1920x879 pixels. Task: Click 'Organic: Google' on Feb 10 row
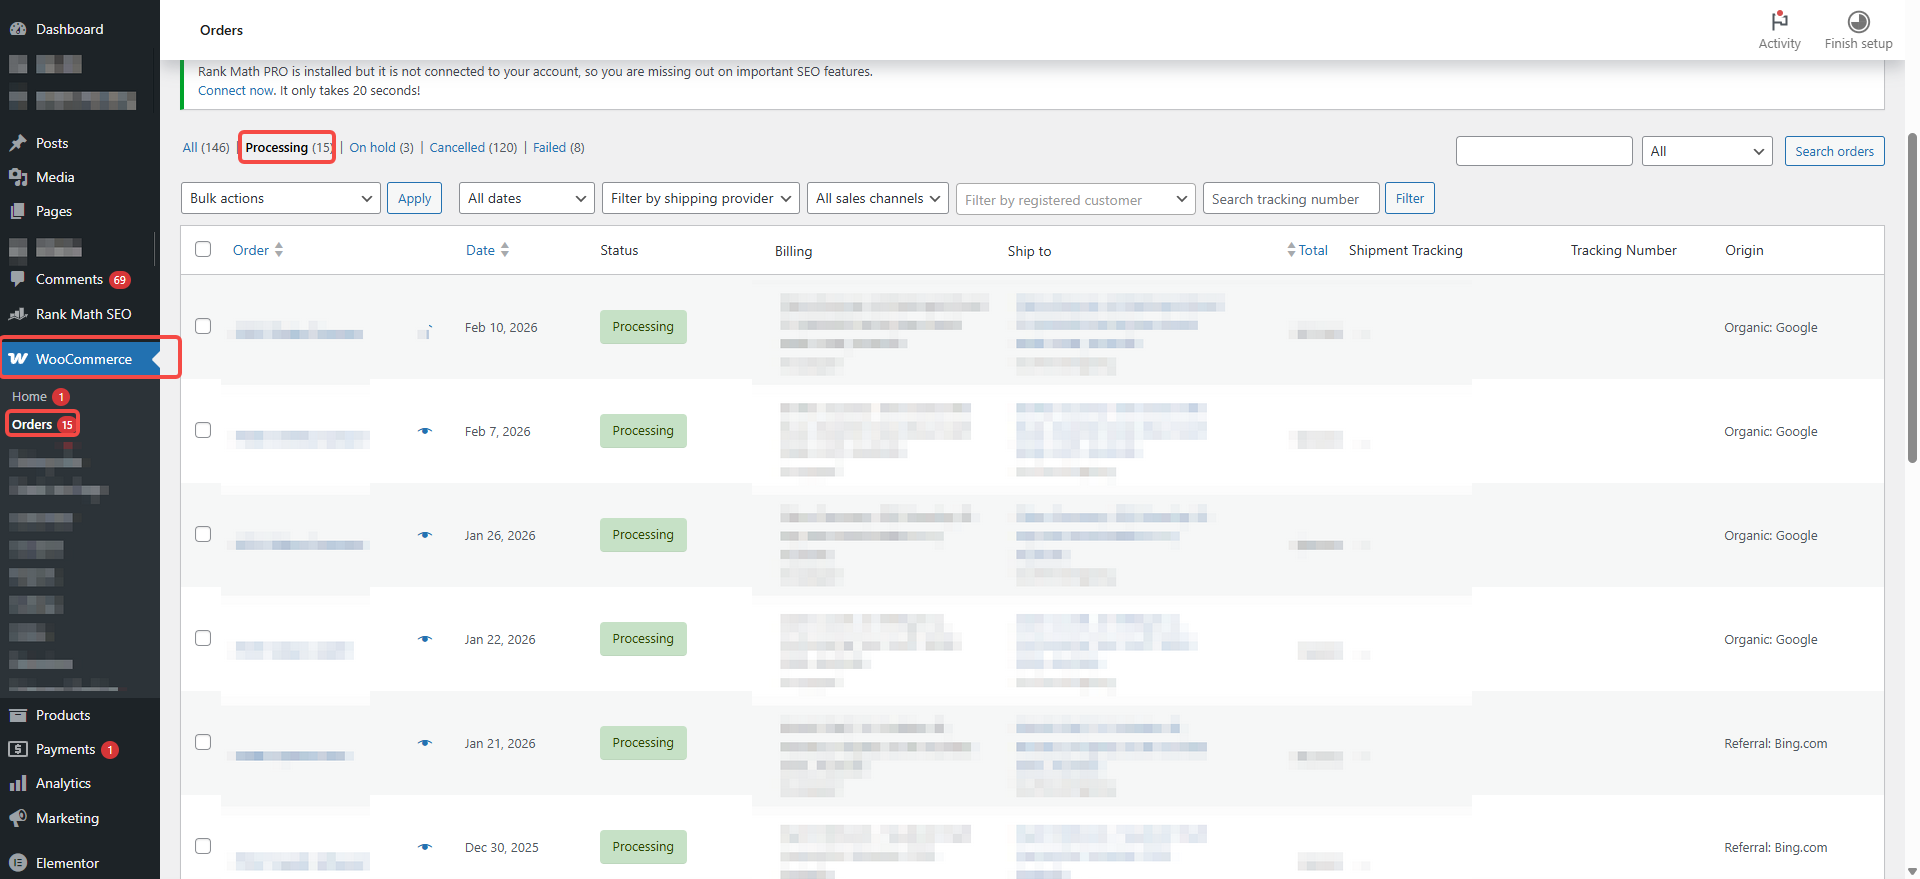(1771, 327)
